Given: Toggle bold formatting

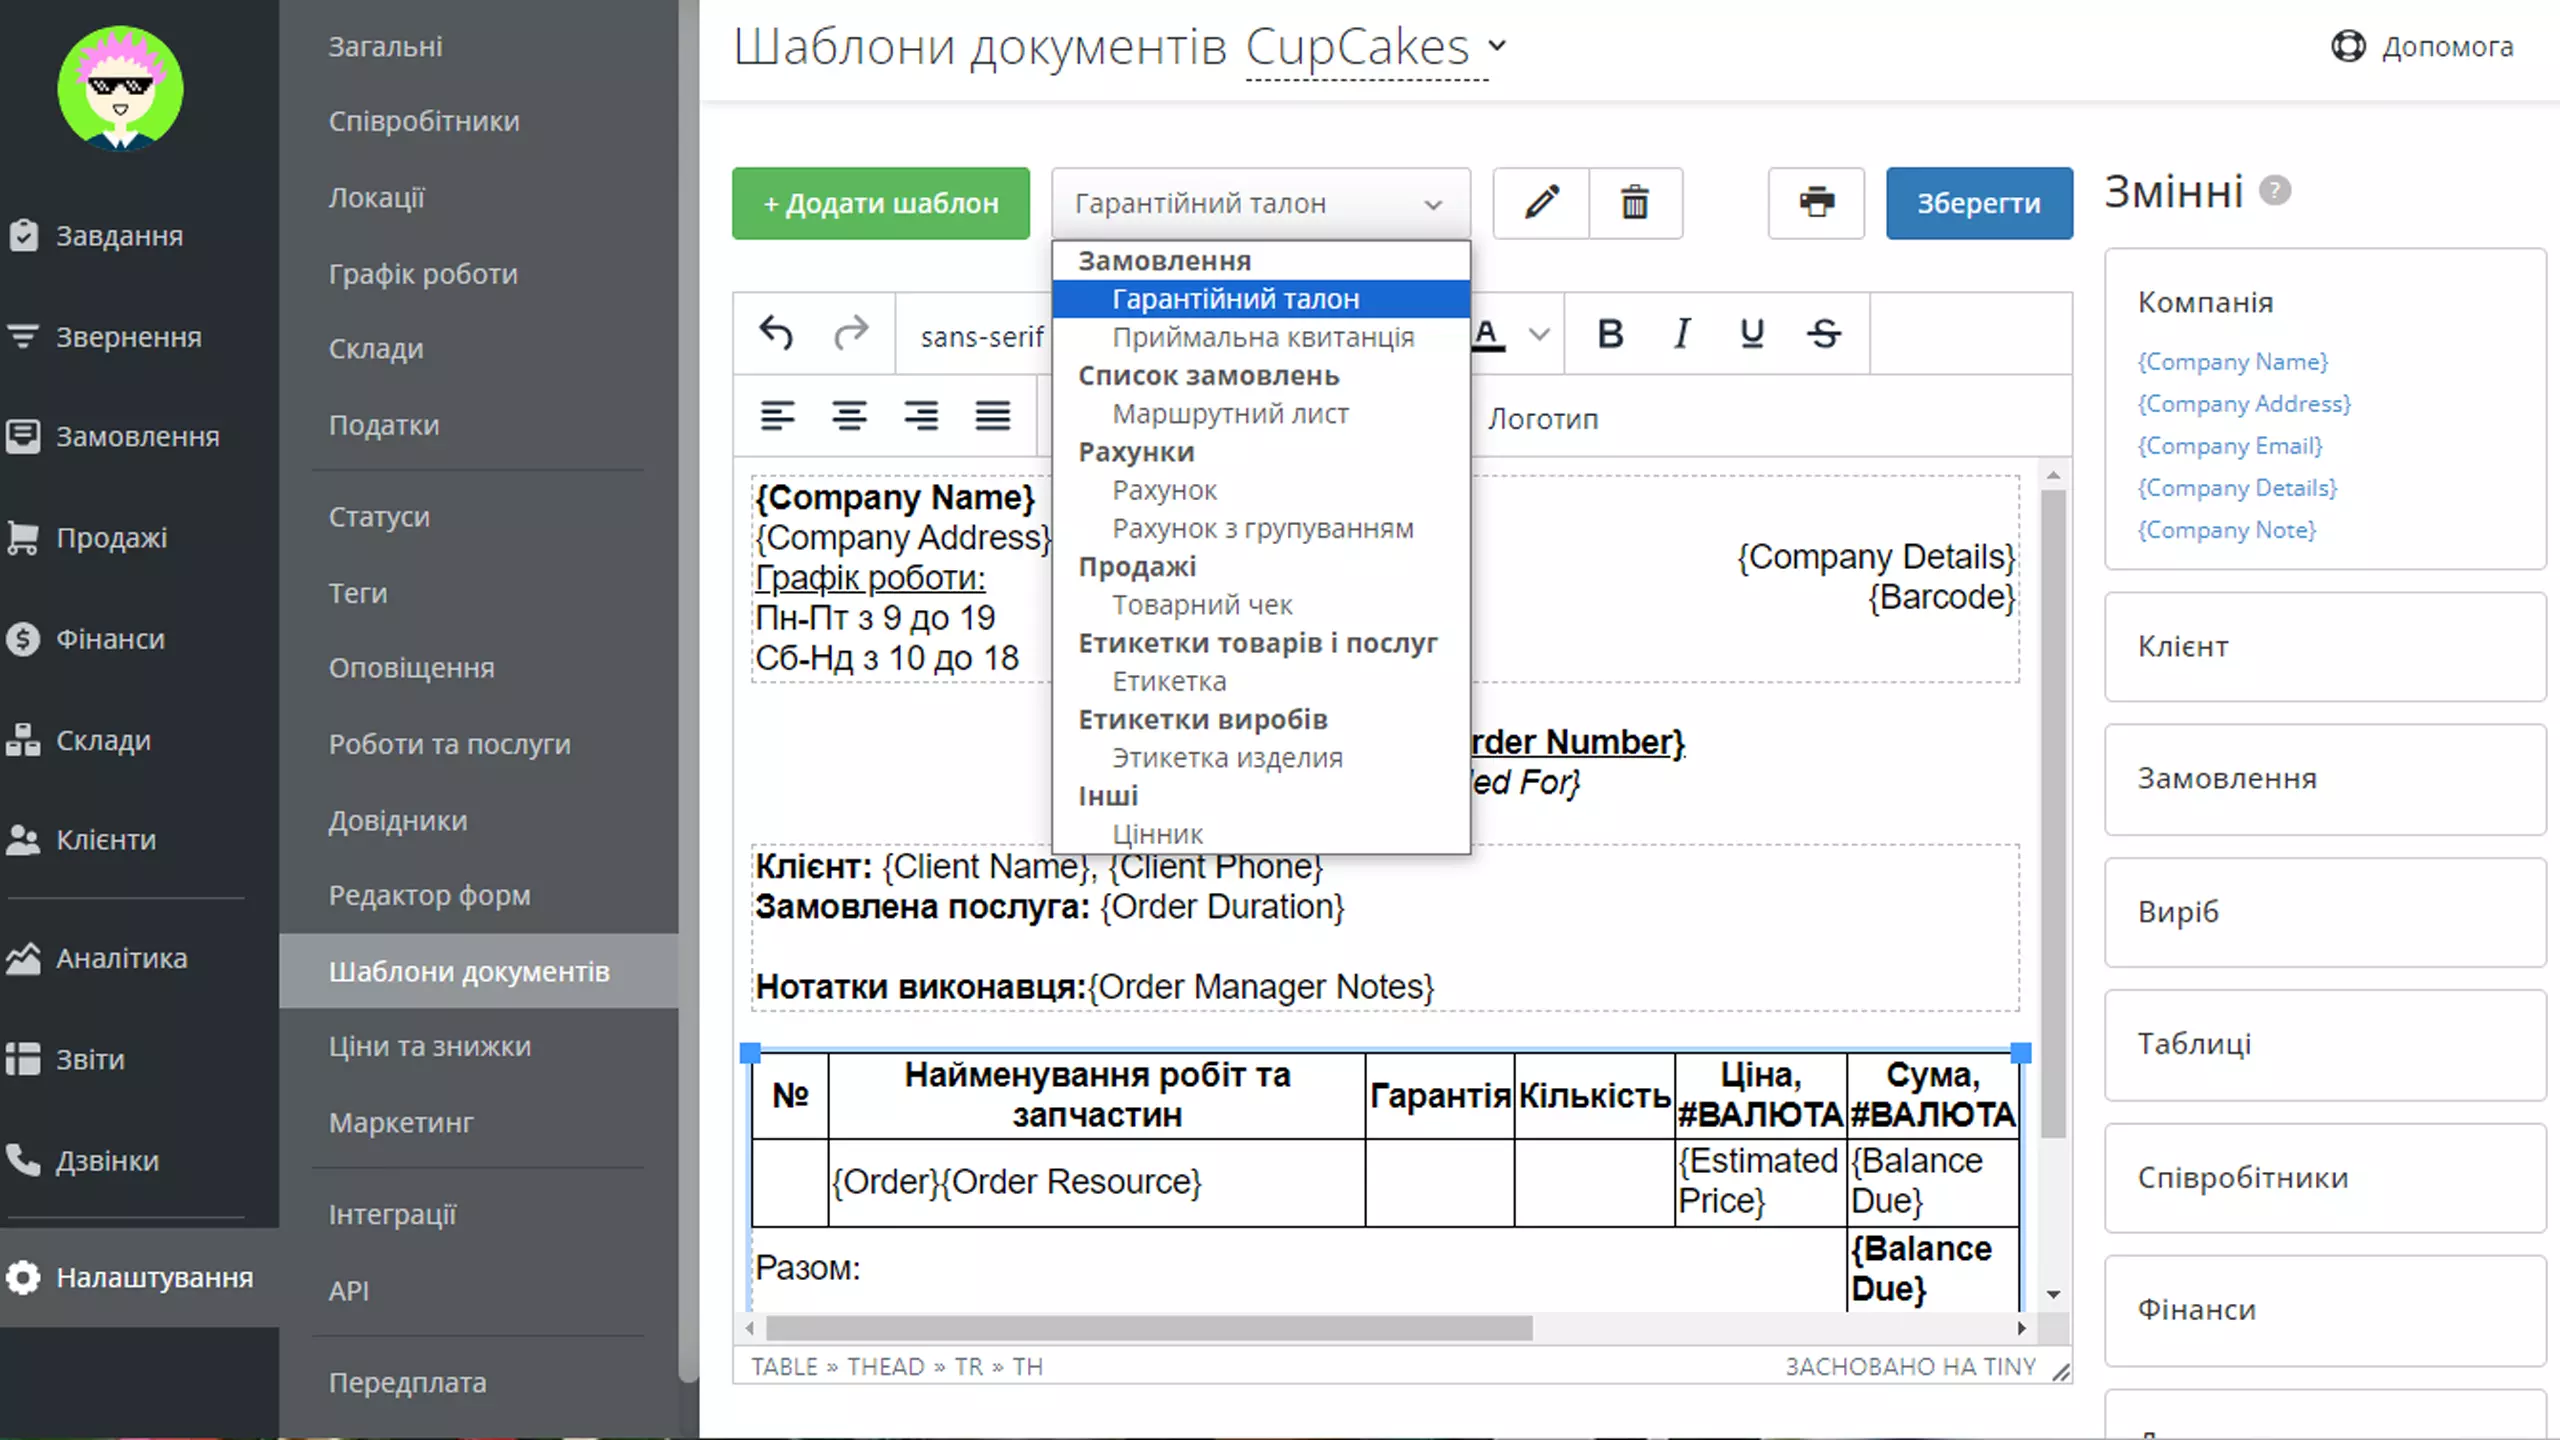Looking at the screenshot, I should (1610, 333).
